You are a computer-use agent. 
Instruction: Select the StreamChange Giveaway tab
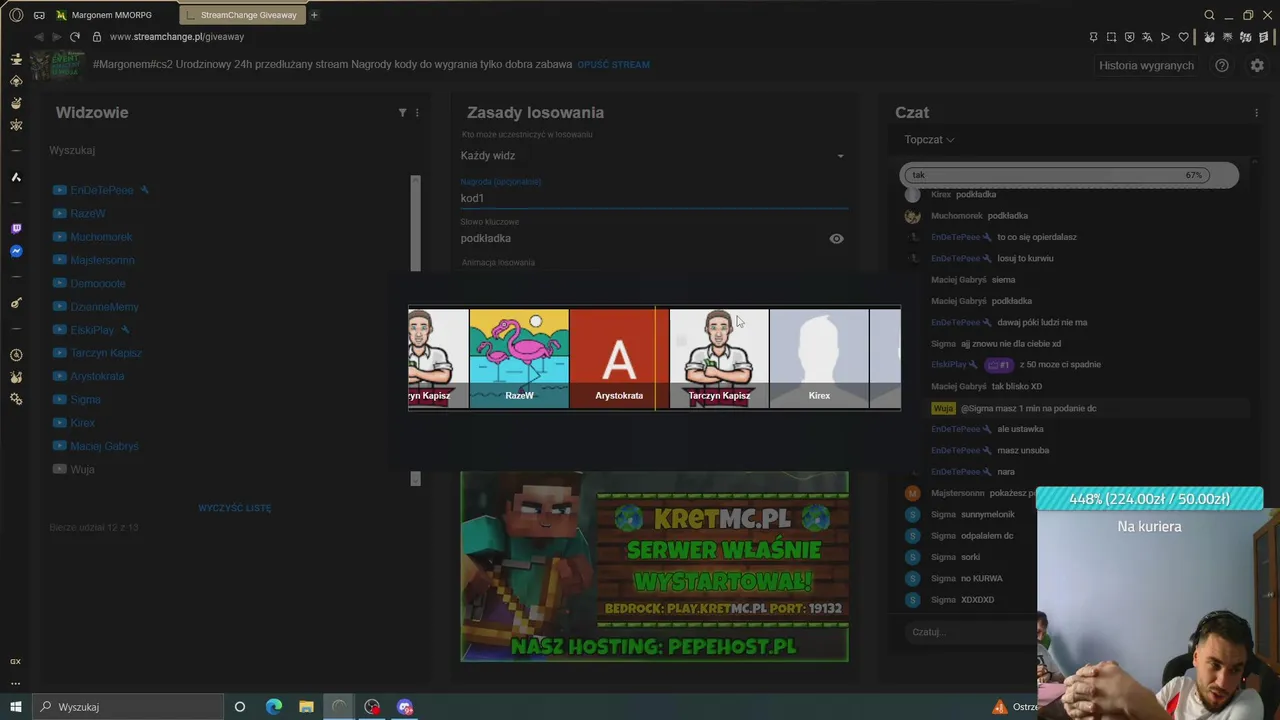tap(242, 15)
